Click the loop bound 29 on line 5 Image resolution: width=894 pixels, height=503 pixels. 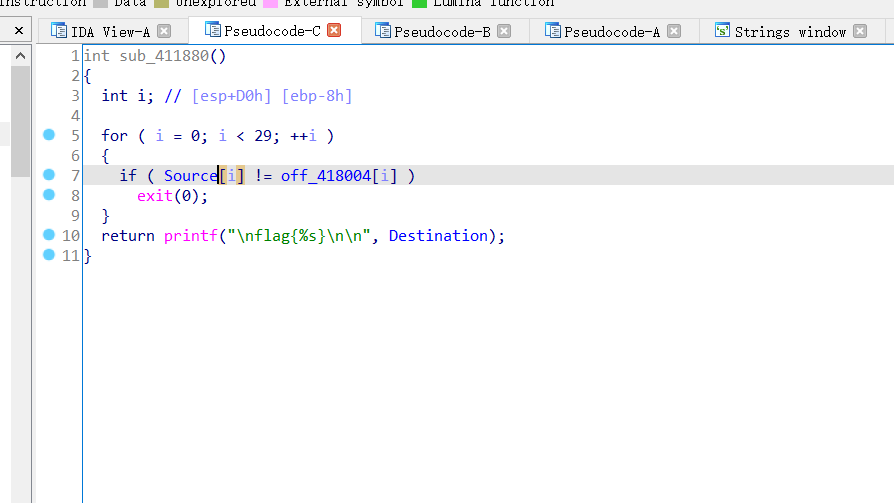[263, 136]
